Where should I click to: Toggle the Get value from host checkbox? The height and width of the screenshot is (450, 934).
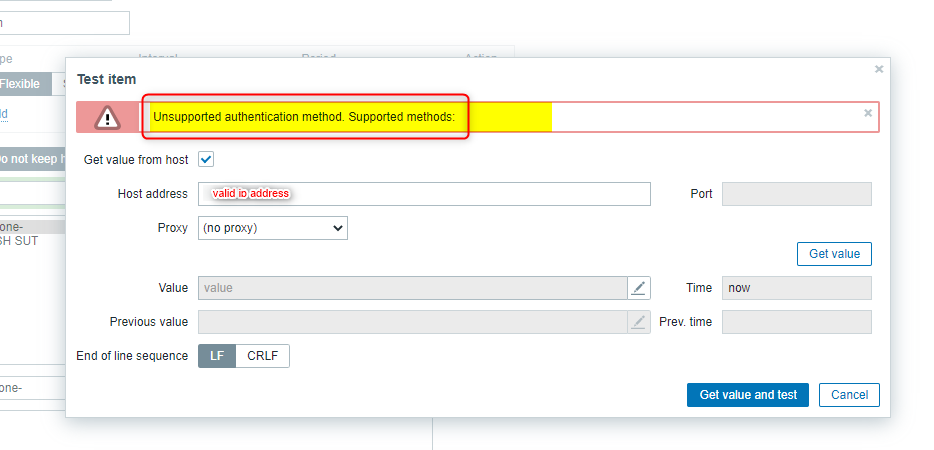(206, 159)
